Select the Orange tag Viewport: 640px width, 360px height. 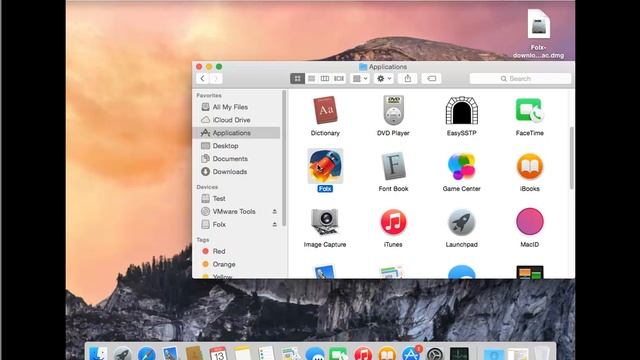tap(237, 264)
